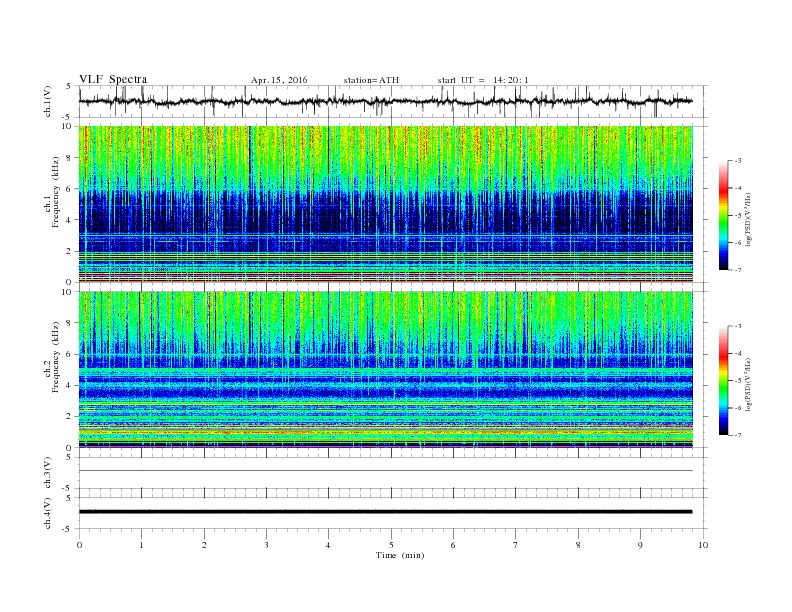Click the "4" minute tick label
Viewport: 792px width, 612px height.
[x=328, y=545]
